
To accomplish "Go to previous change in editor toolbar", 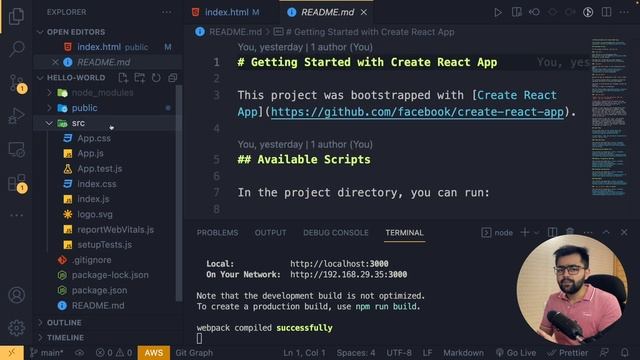I will pos(534,12).
